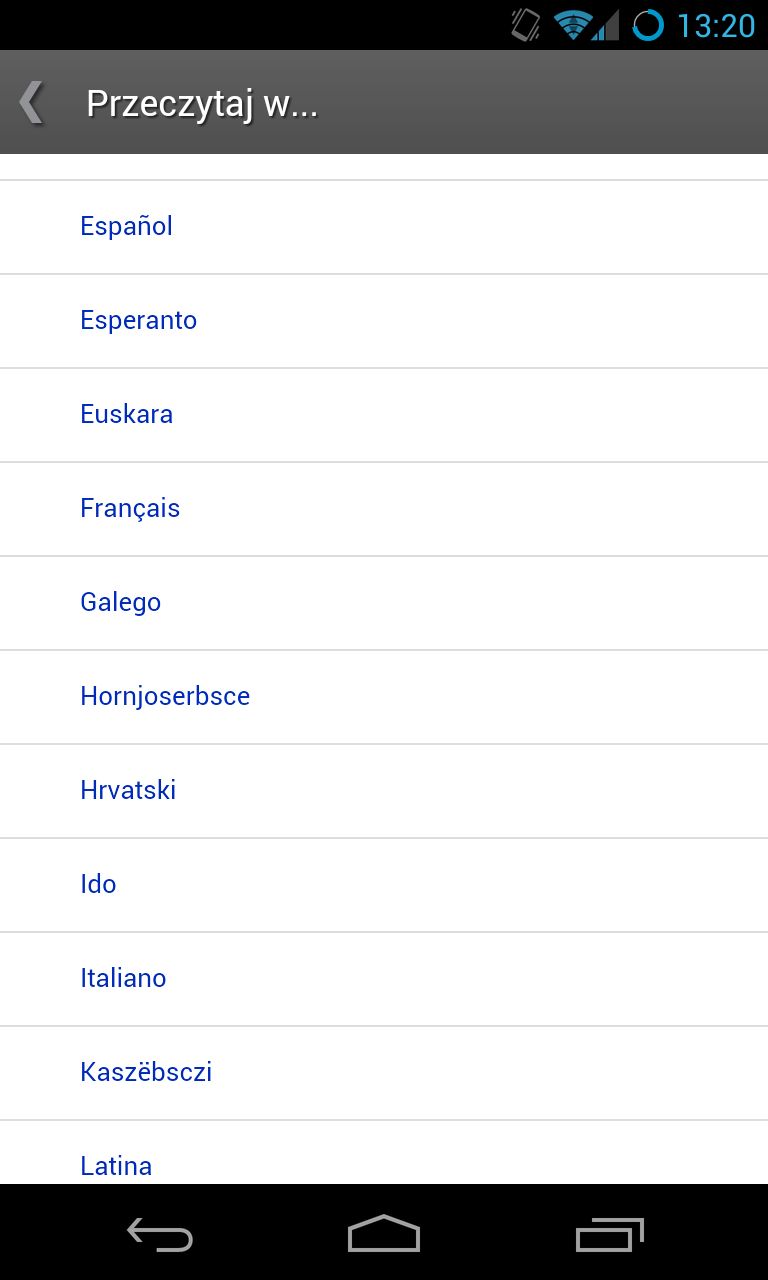Choose Français from the list

[384, 509]
